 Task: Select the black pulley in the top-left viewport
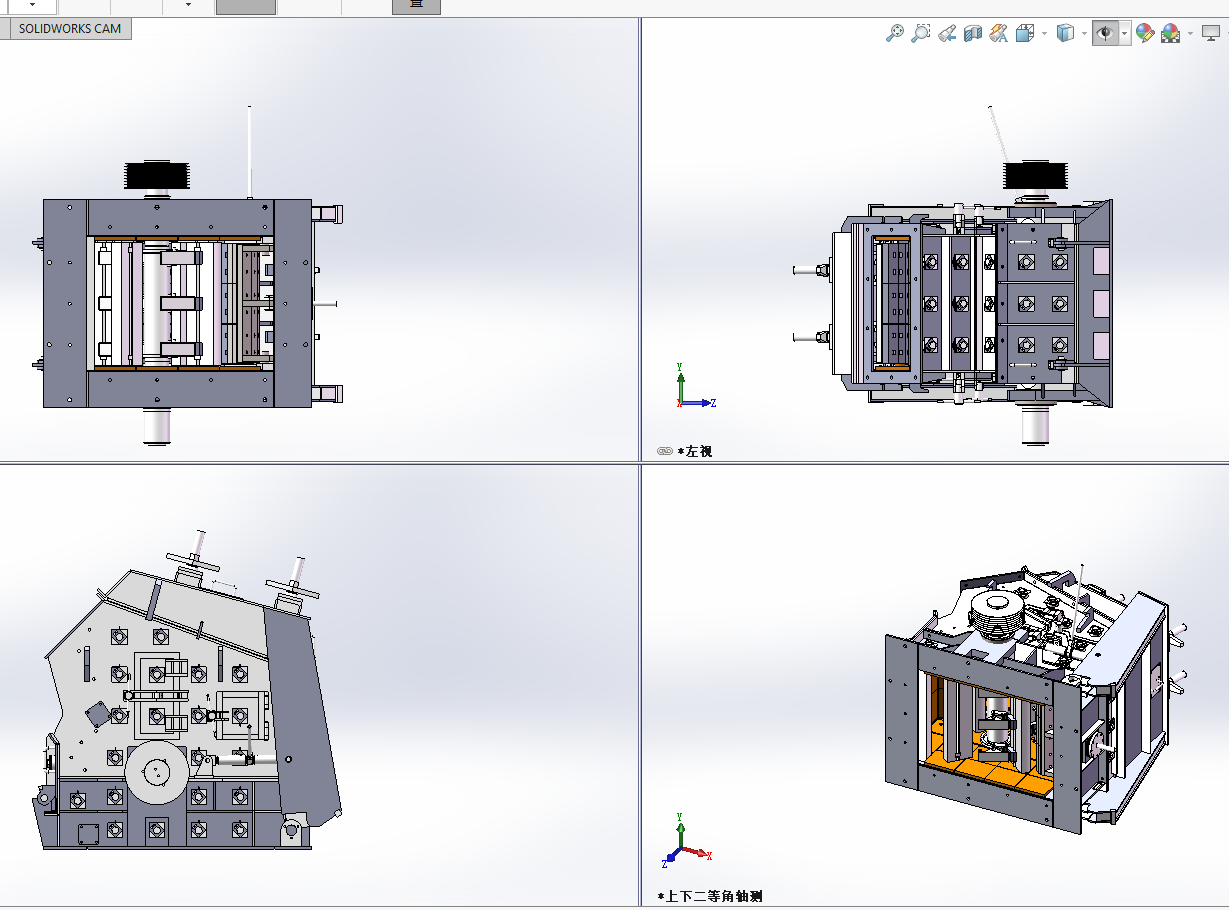[155, 176]
